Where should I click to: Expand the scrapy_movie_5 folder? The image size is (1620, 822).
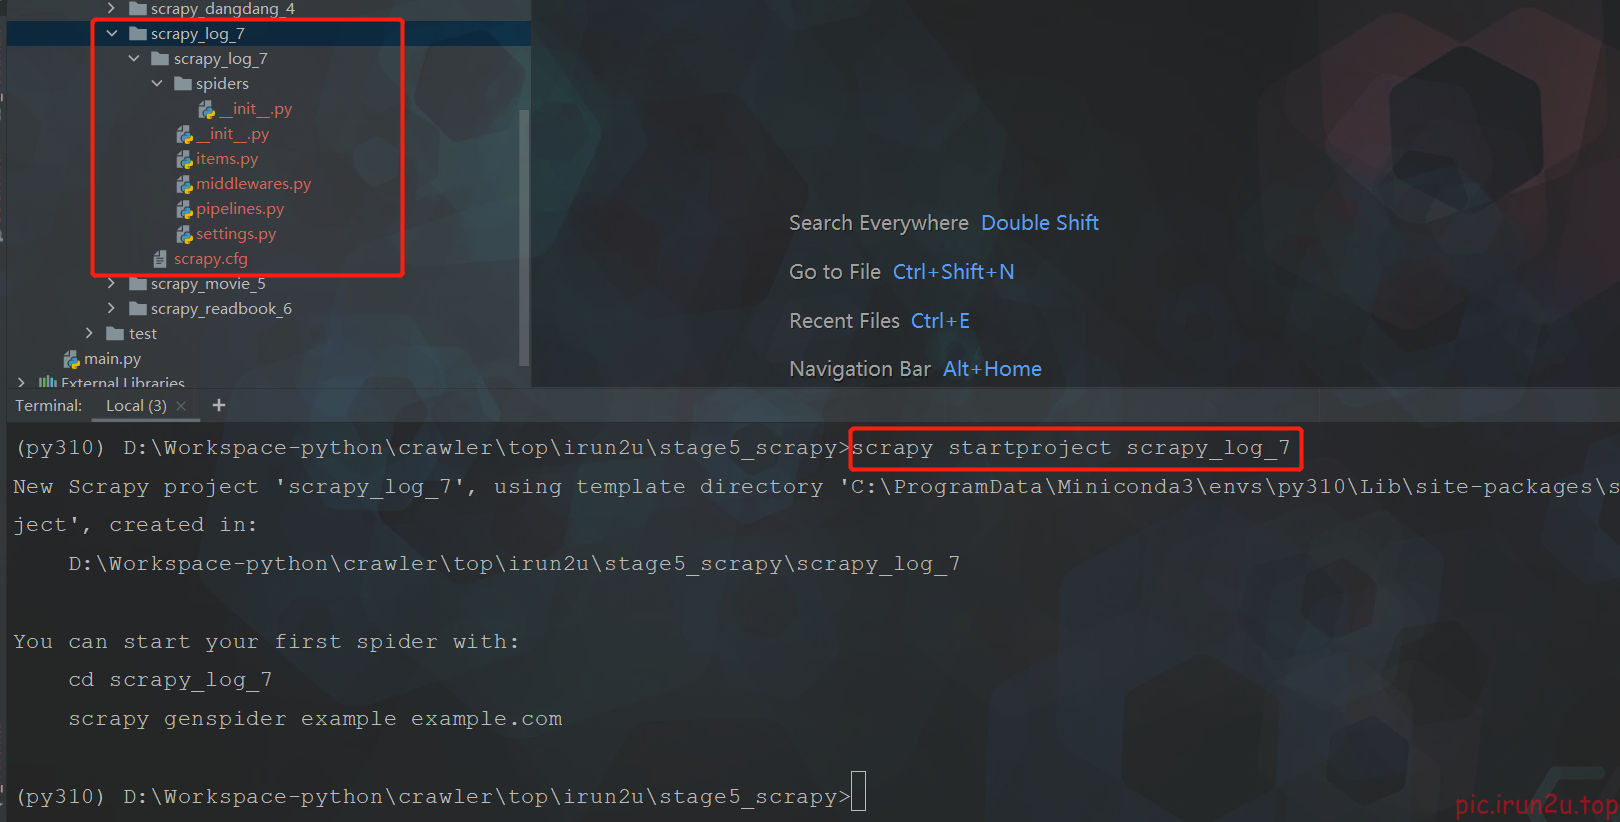[x=112, y=284]
